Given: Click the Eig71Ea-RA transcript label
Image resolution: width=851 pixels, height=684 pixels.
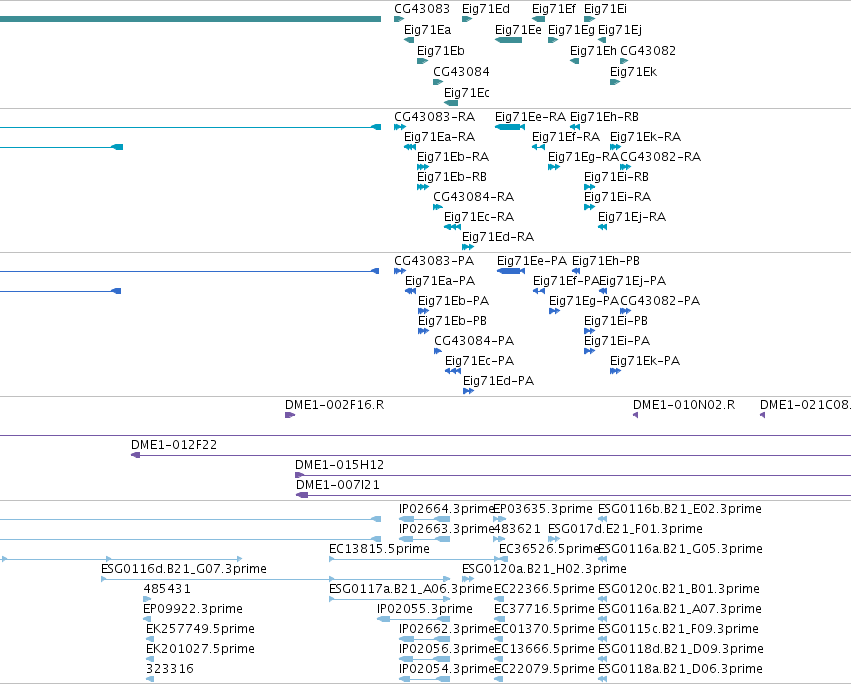Looking at the screenshot, I should [440, 137].
